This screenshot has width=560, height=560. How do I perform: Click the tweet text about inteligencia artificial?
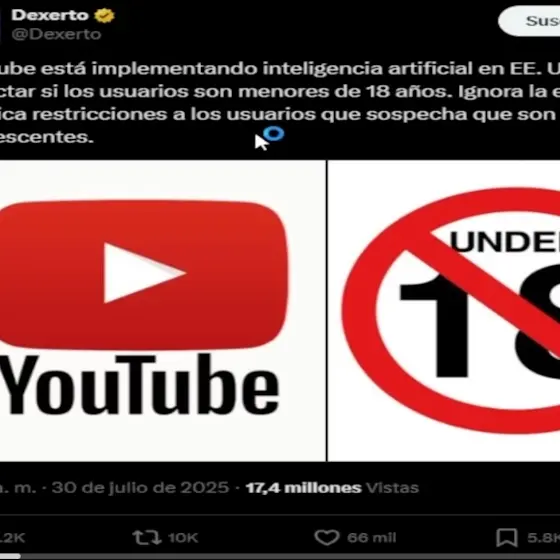coord(280,103)
